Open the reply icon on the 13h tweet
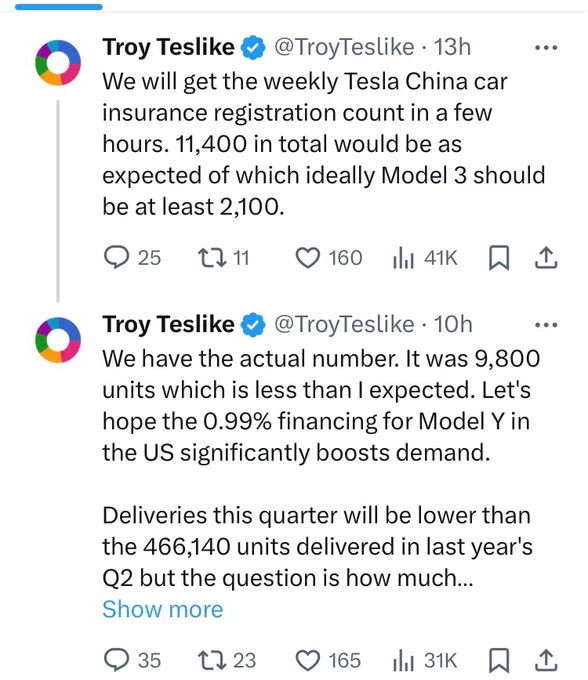Image resolution: width=588 pixels, height=680 pixels. (117, 258)
